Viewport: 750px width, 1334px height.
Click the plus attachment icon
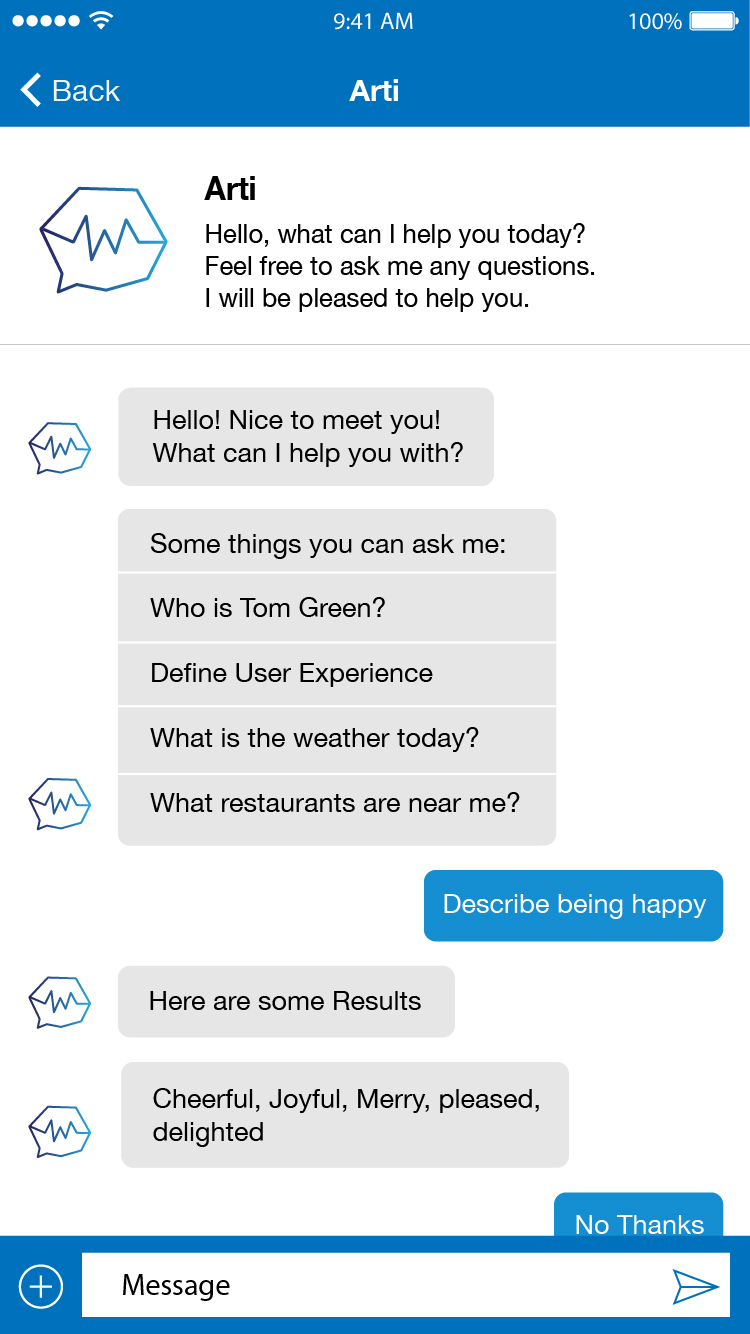(41, 1286)
